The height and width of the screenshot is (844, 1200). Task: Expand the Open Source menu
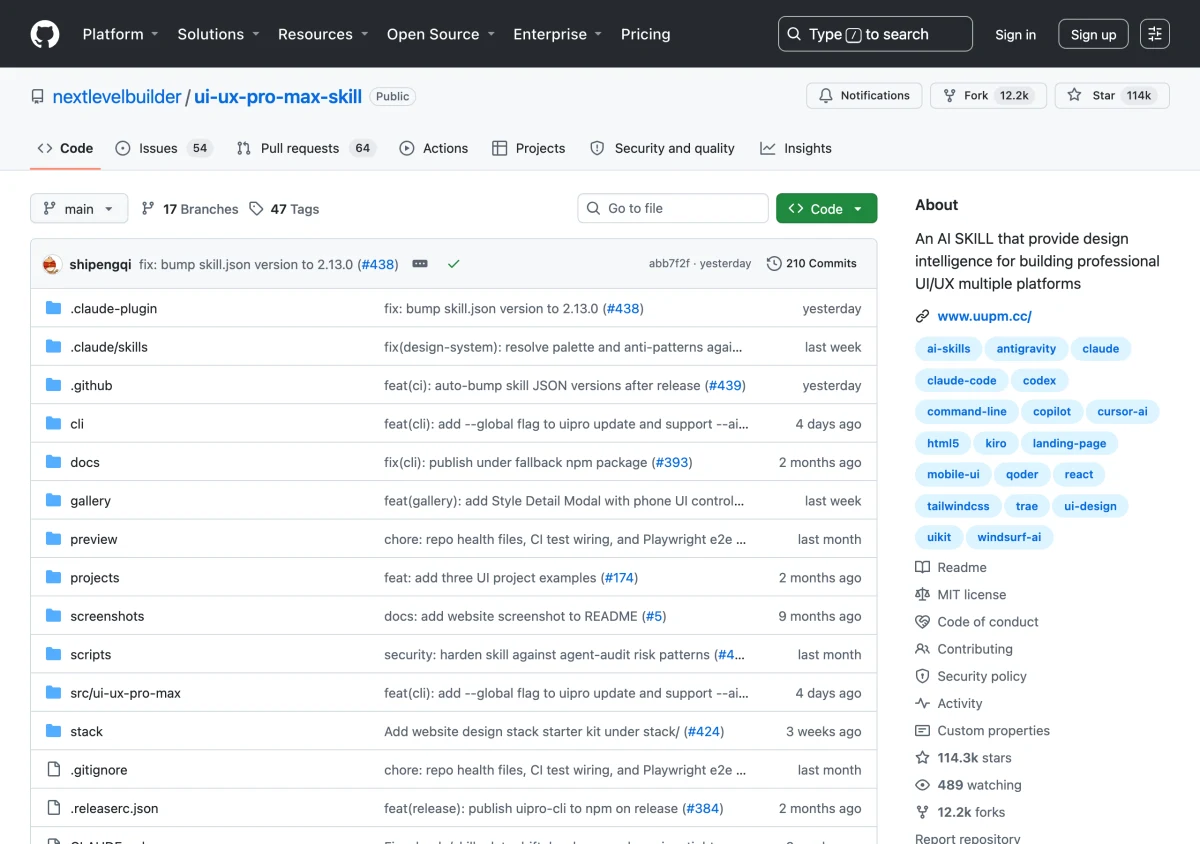pos(440,34)
